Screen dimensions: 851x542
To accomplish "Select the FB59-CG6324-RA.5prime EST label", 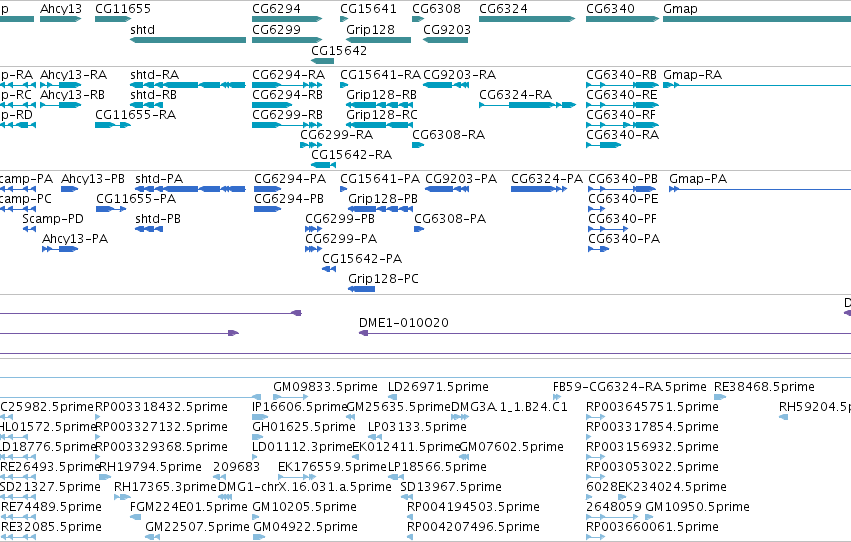I will [x=630, y=387].
